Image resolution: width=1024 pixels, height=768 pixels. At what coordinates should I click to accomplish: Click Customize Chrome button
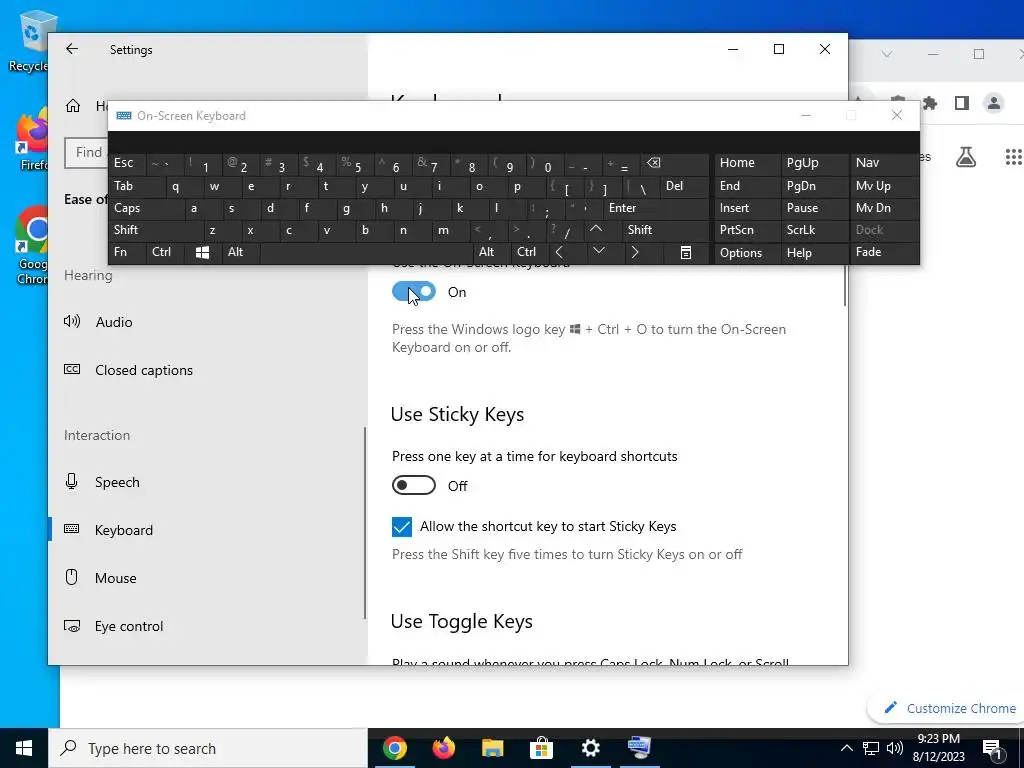tap(948, 708)
